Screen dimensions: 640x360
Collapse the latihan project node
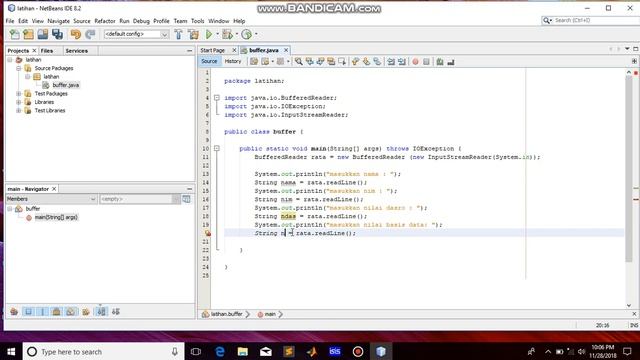[x=10, y=60]
